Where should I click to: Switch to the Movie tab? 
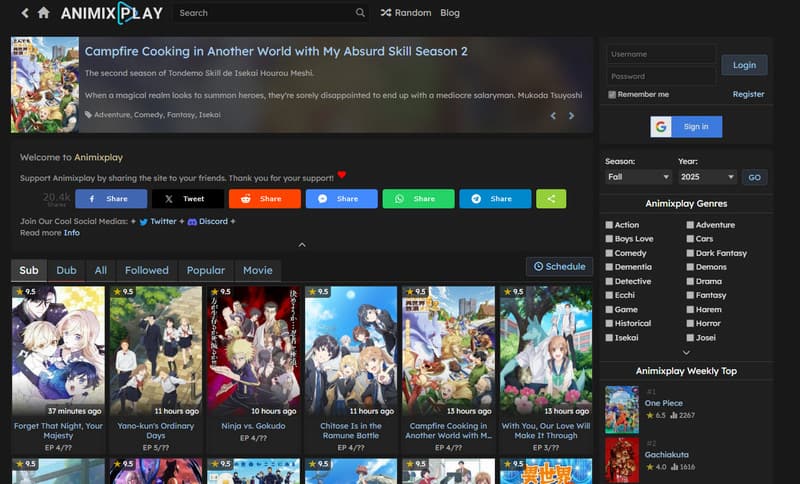(258, 270)
